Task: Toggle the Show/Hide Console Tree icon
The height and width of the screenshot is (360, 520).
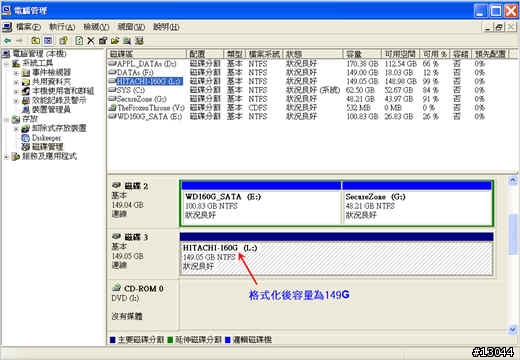Action: [x=48, y=41]
